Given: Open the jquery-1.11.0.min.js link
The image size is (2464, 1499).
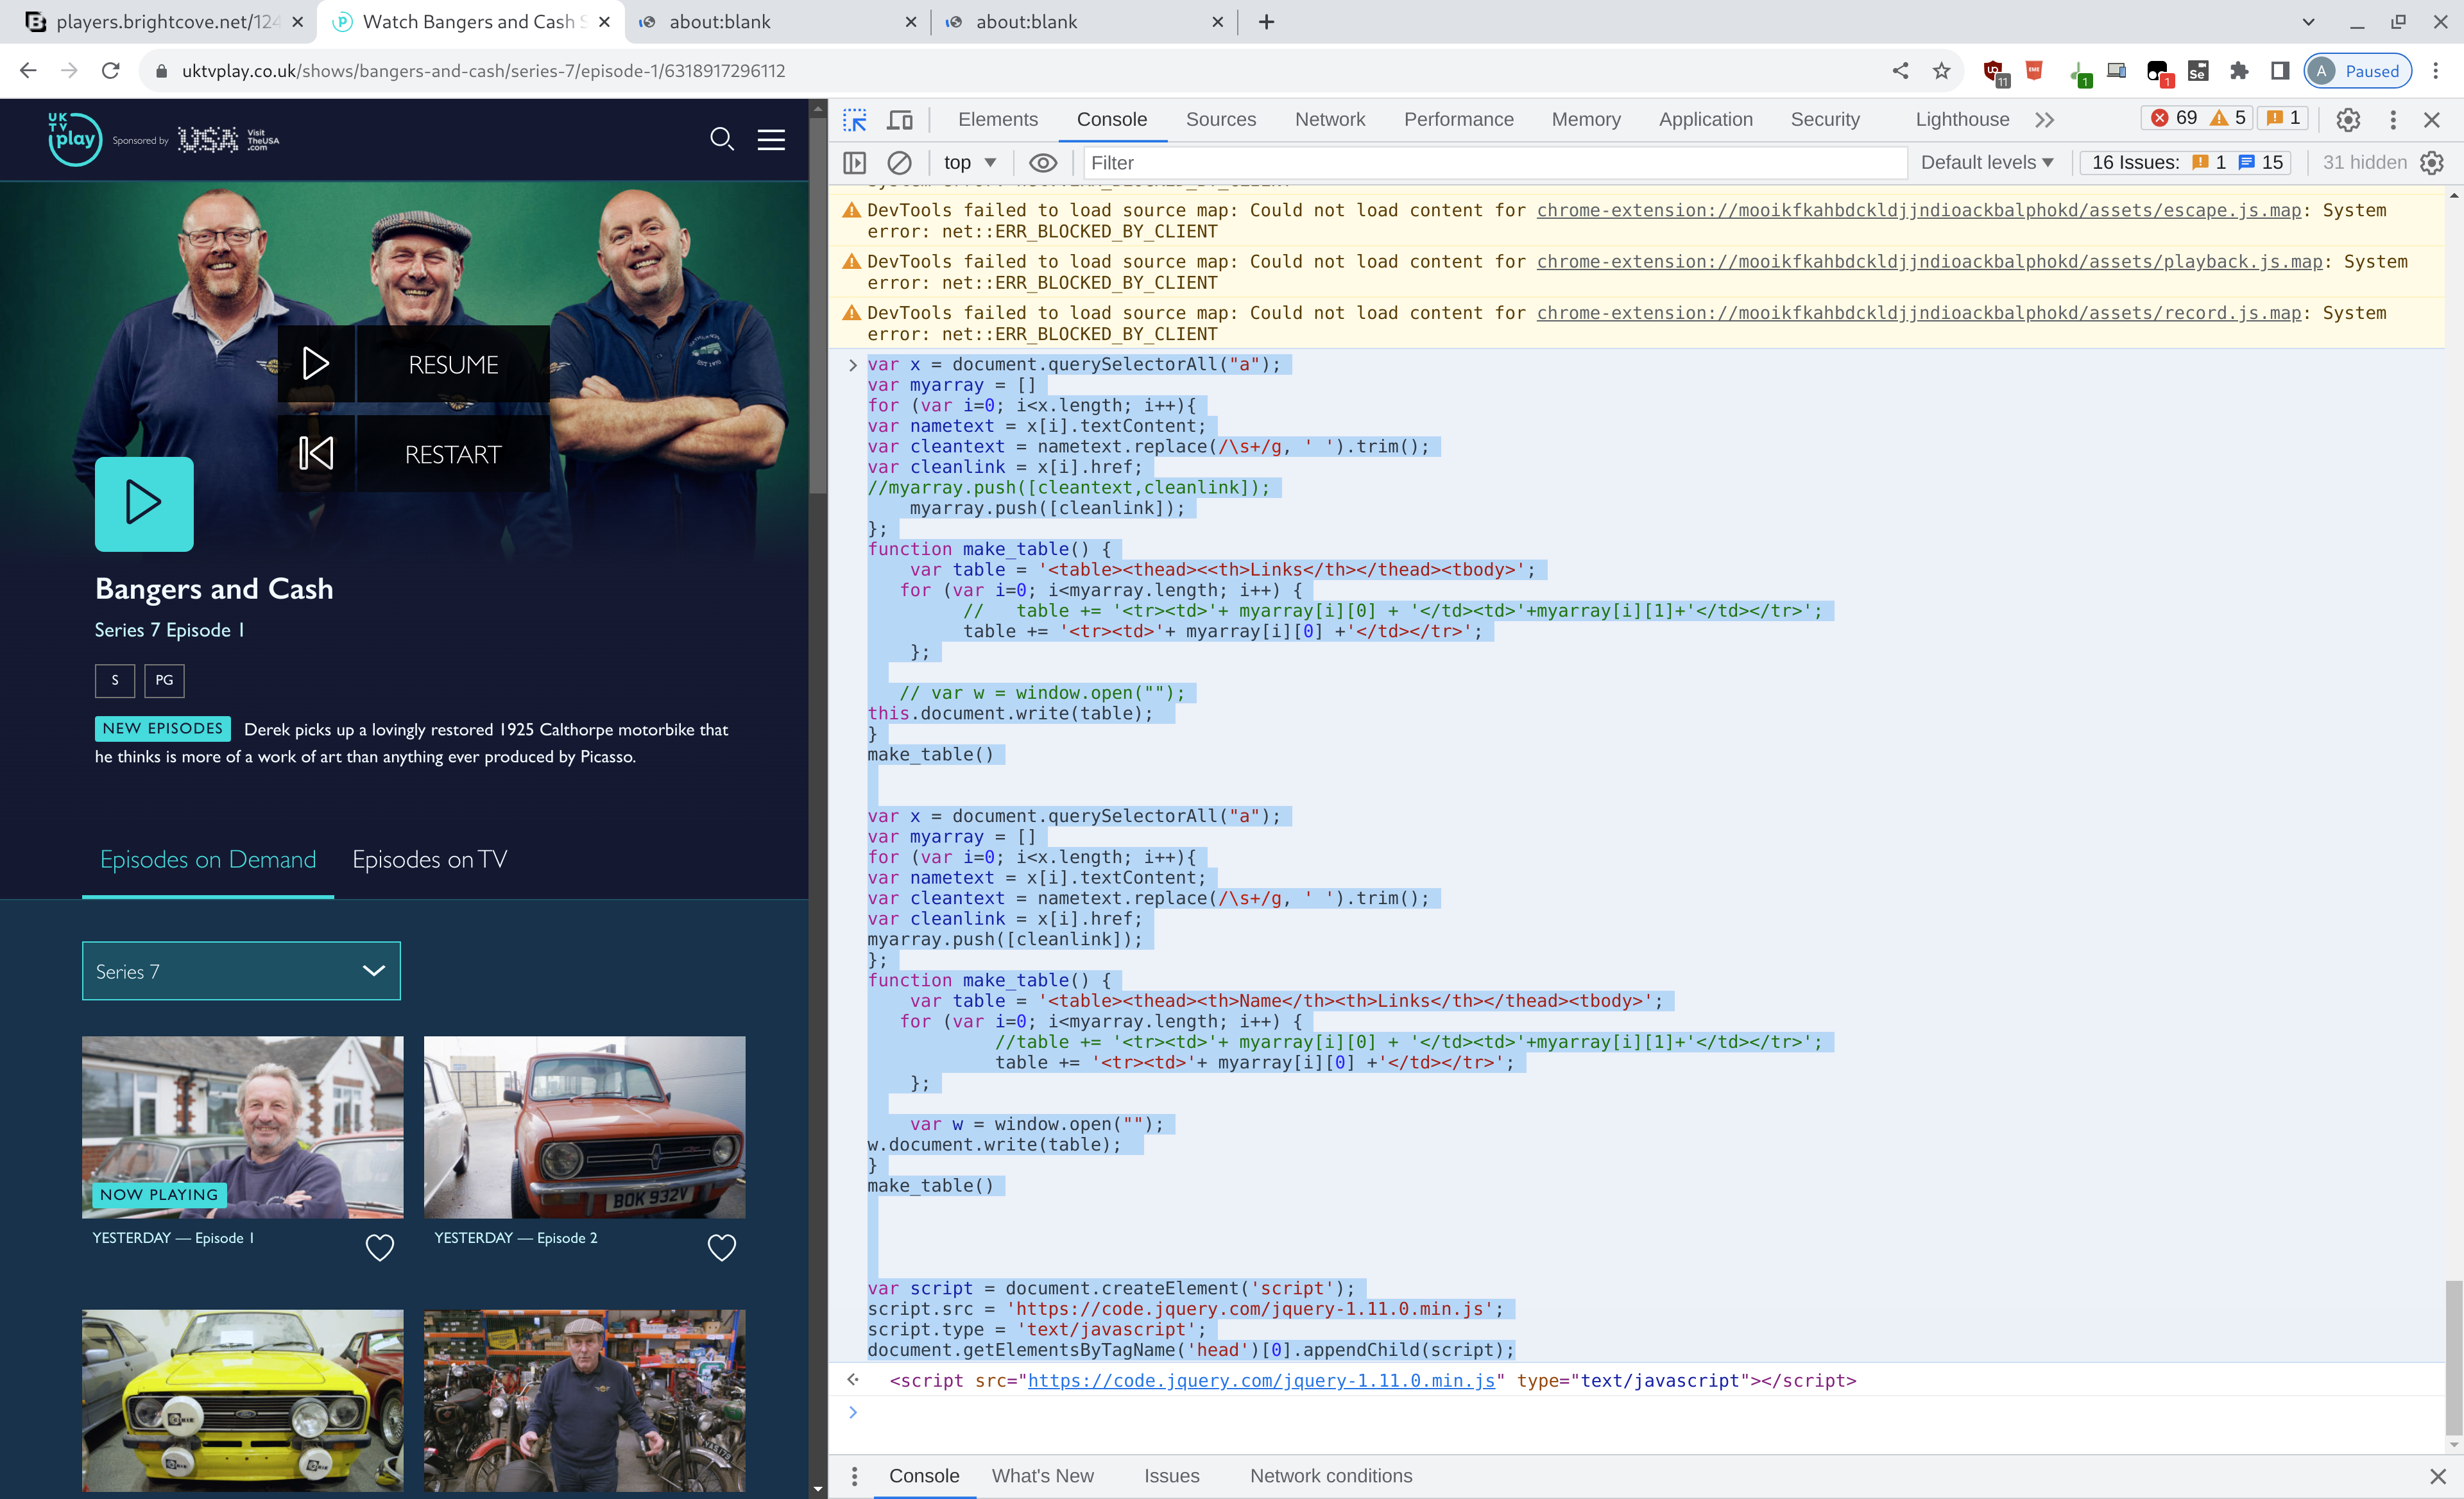Looking at the screenshot, I should point(1261,1380).
